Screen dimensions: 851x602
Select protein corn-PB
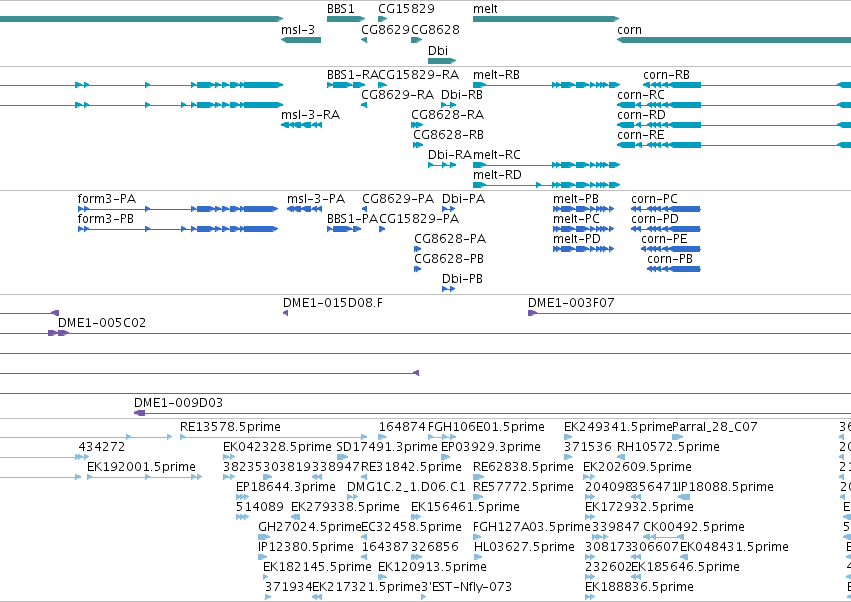pyautogui.click(x=670, y=259)
